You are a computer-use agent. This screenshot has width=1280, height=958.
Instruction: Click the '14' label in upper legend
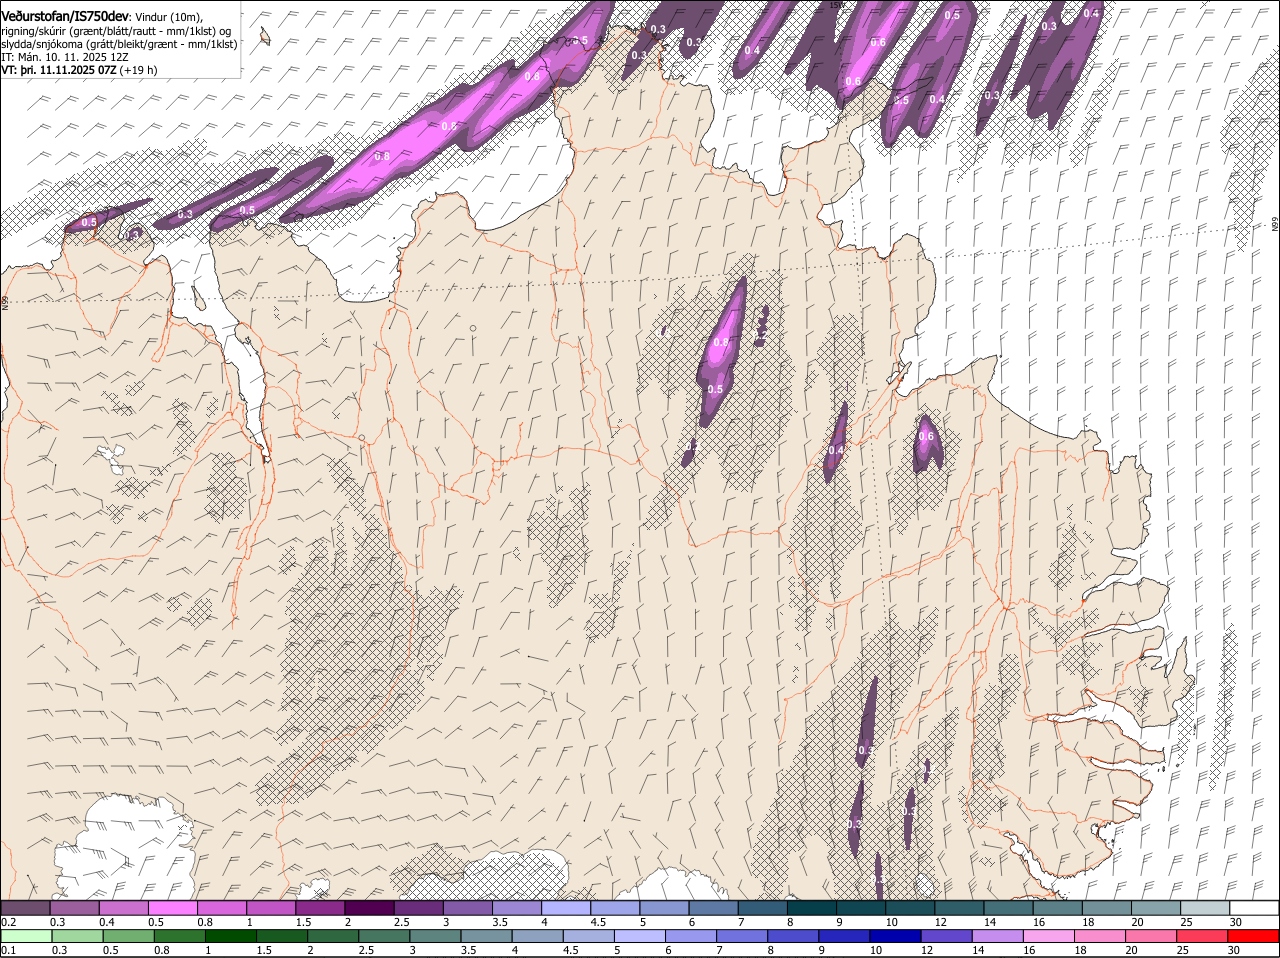[x=989, y=922]
